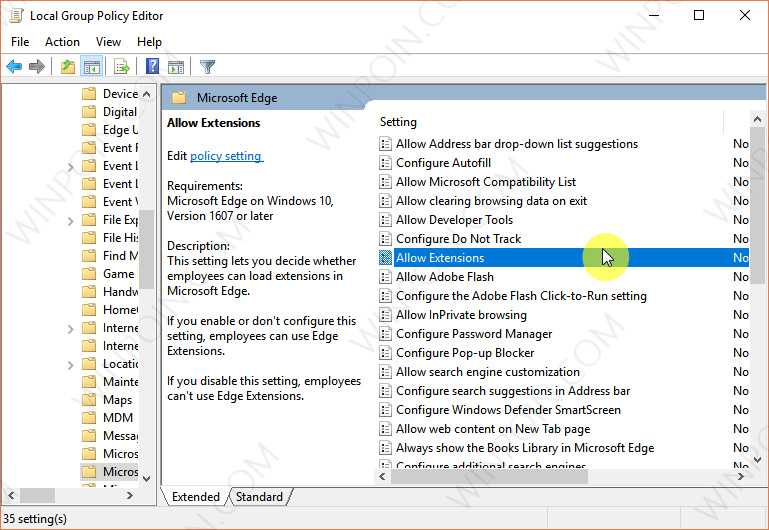Select Configure search suggestions in Address bar
This screenshot has height=530, width=769.
point(564,391)
